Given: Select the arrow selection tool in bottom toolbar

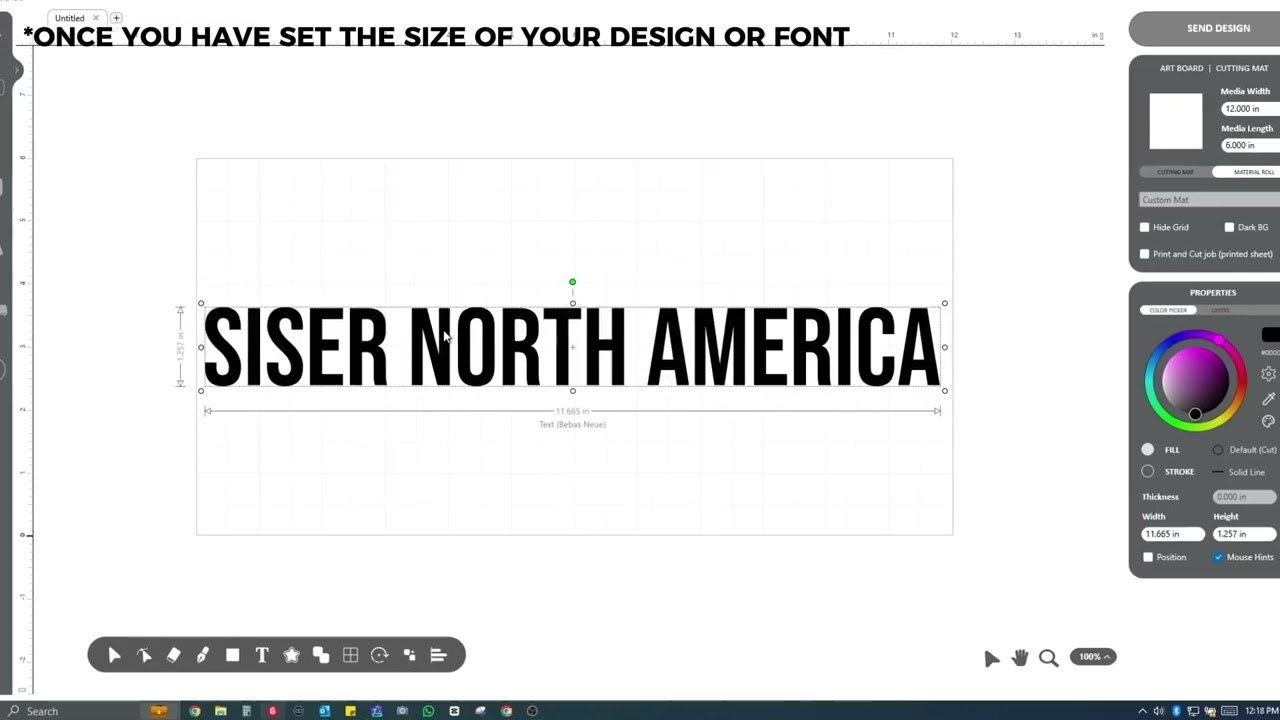Looking at the screenshot, I should 114,655.
